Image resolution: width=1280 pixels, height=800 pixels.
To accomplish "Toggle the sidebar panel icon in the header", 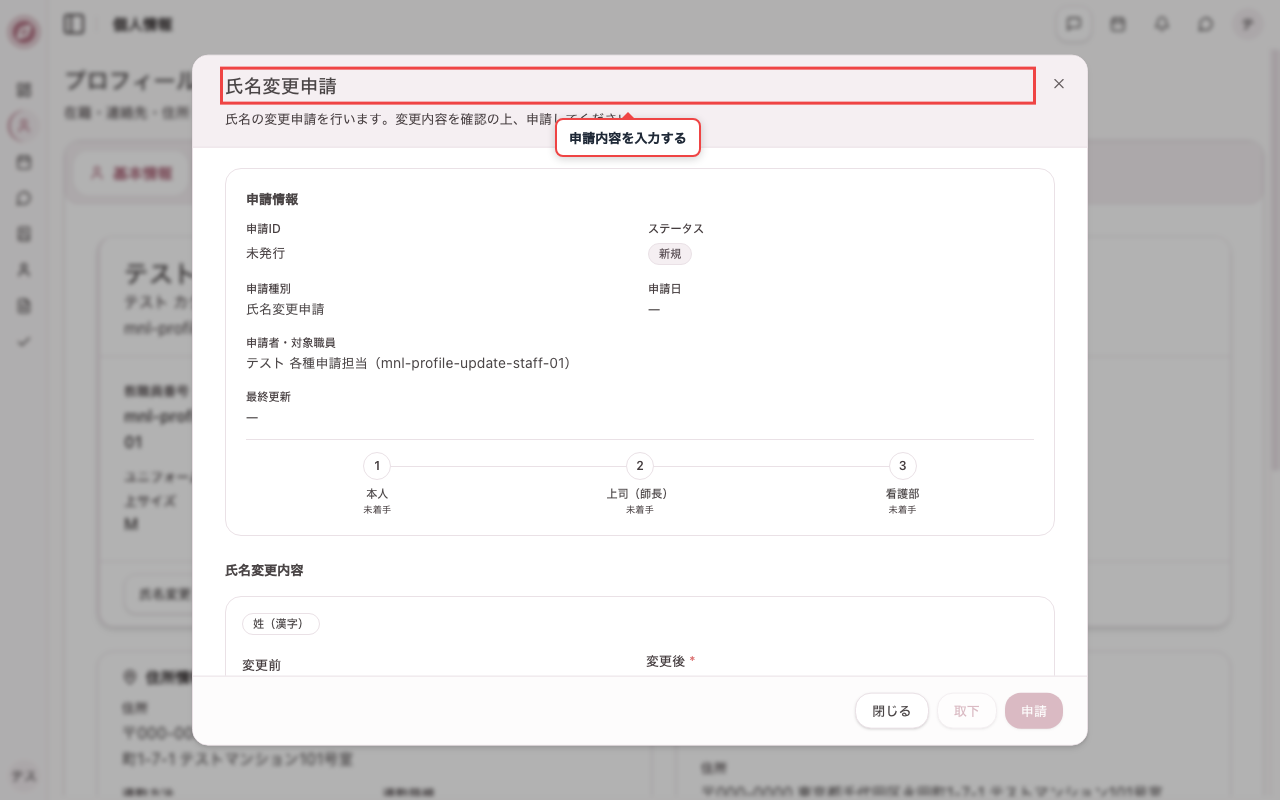I will coord(74,24).
